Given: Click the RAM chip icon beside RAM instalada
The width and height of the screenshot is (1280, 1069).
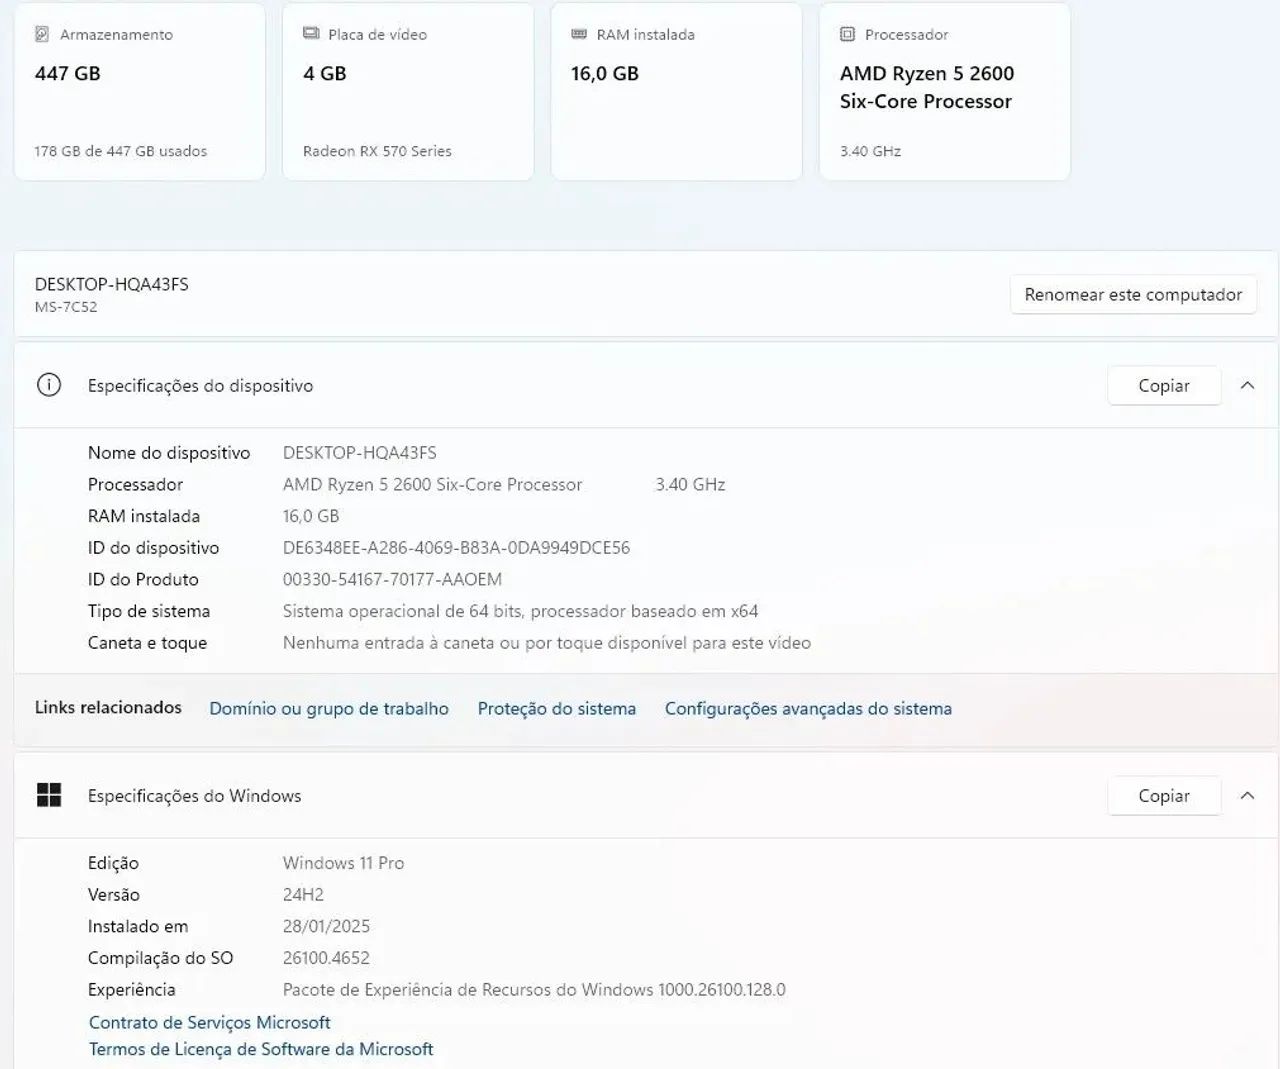Looking at the screenshot, I should [x=579, y=34].
